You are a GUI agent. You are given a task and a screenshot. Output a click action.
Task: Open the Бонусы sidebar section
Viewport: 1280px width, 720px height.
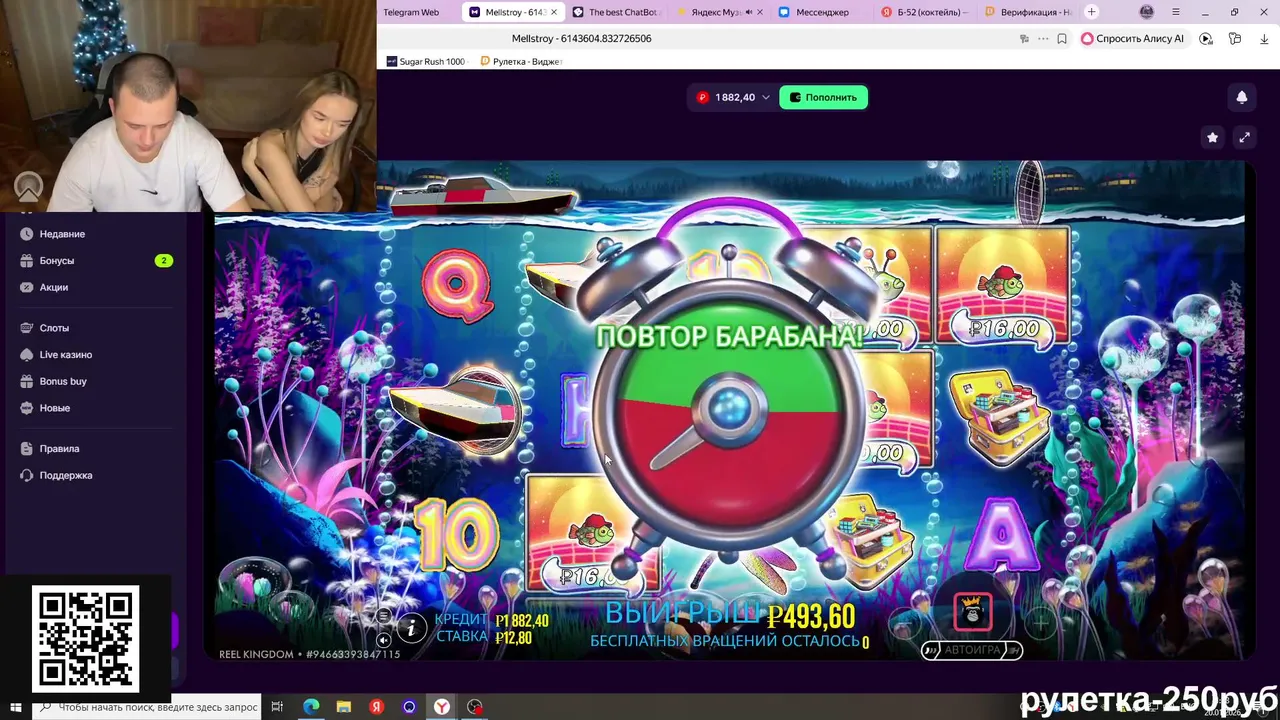click(57, 261)
